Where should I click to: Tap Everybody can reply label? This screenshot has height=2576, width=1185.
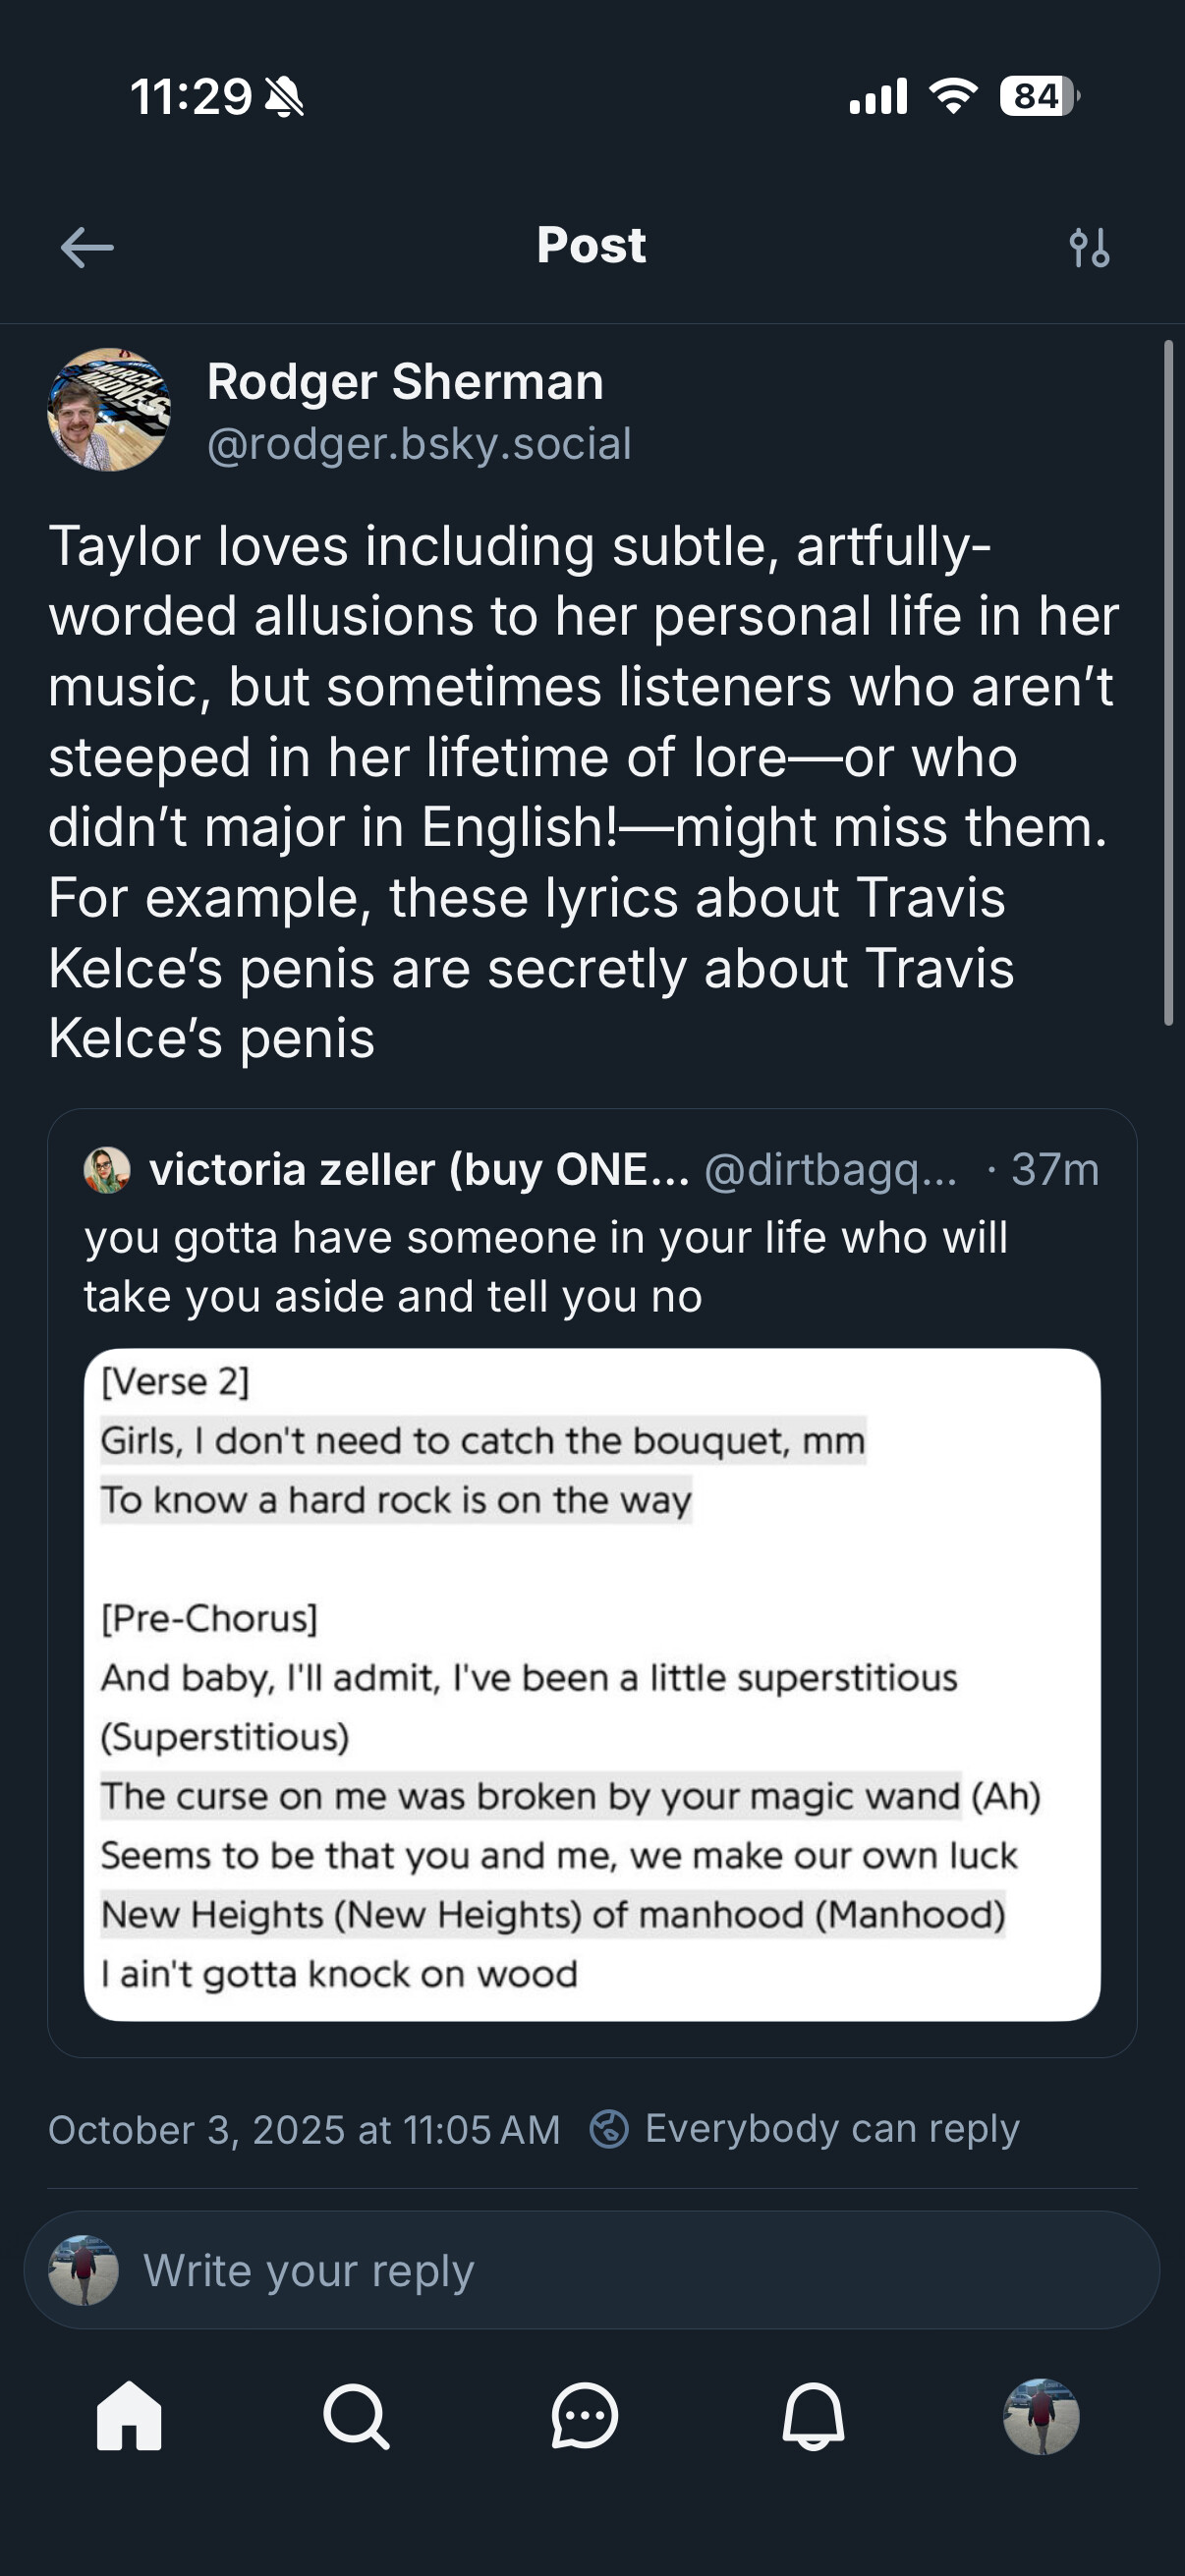click(x=831, y=2128)
